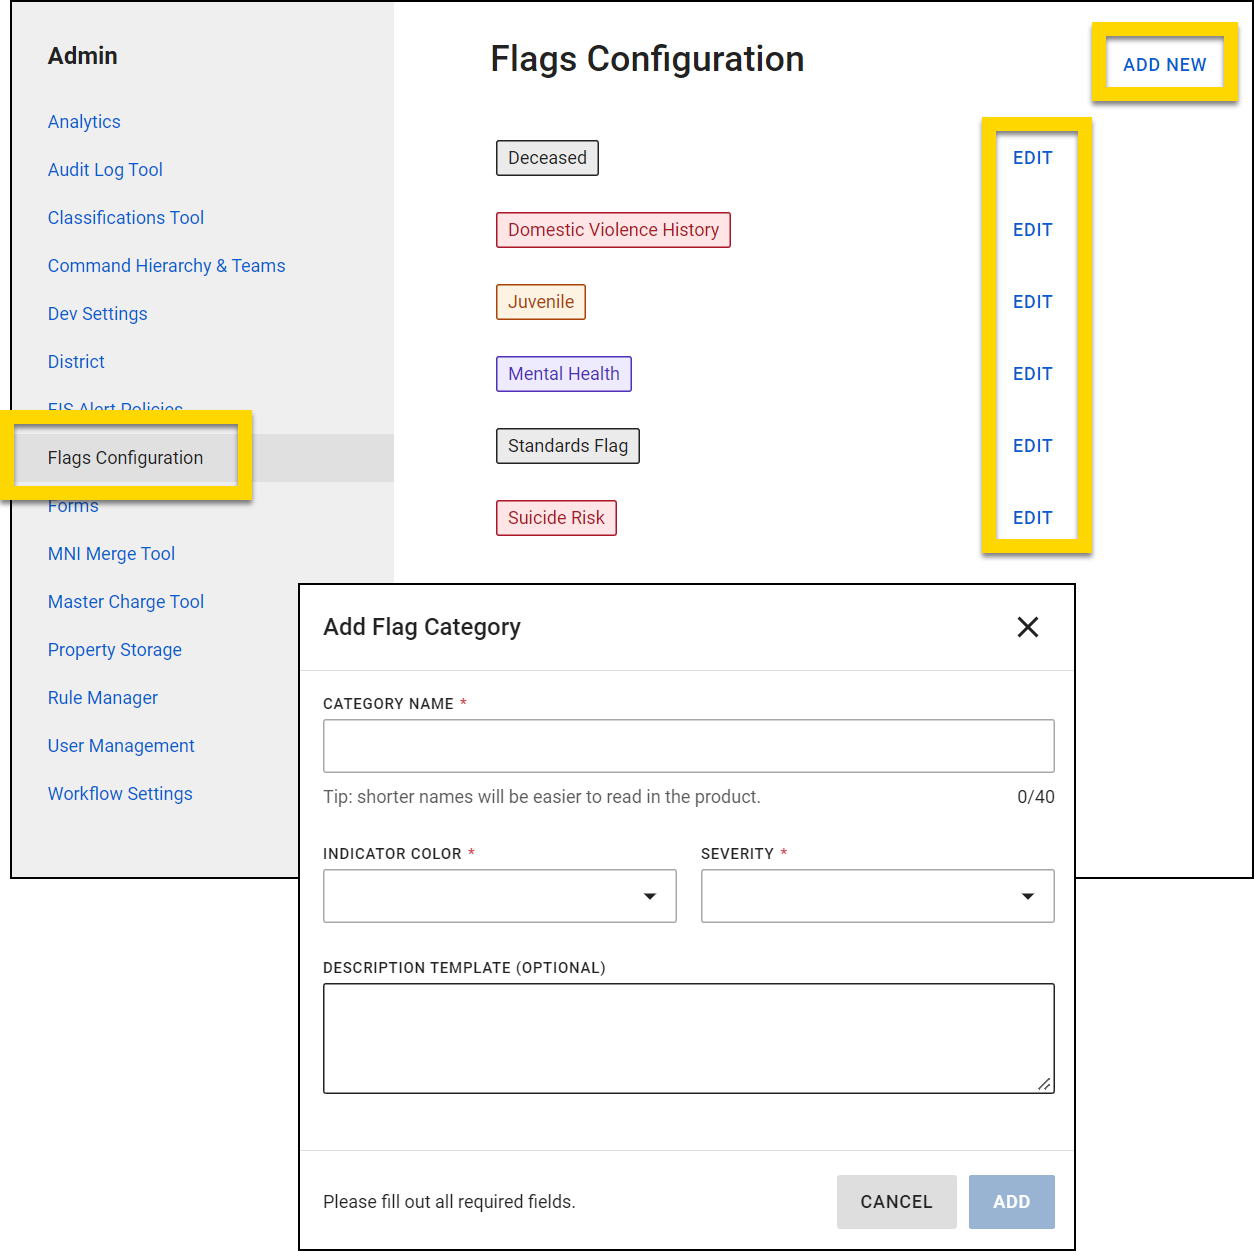Click the ADD NEW button

[1164, 64]
